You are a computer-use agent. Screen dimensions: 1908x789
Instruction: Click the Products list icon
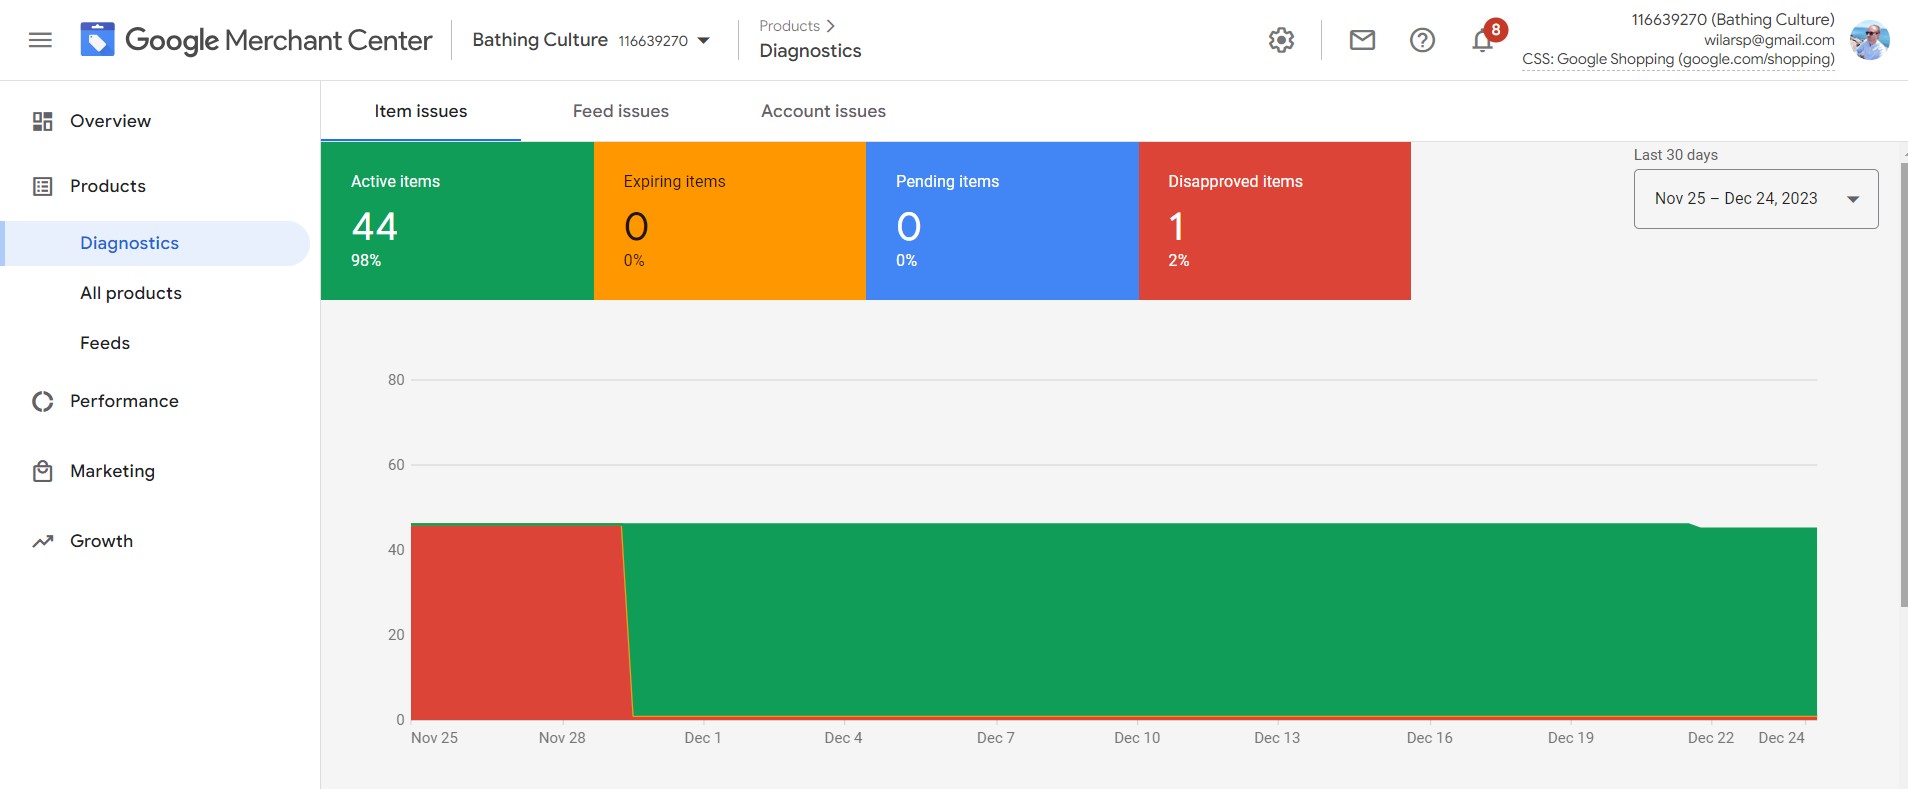coord(42,186)
